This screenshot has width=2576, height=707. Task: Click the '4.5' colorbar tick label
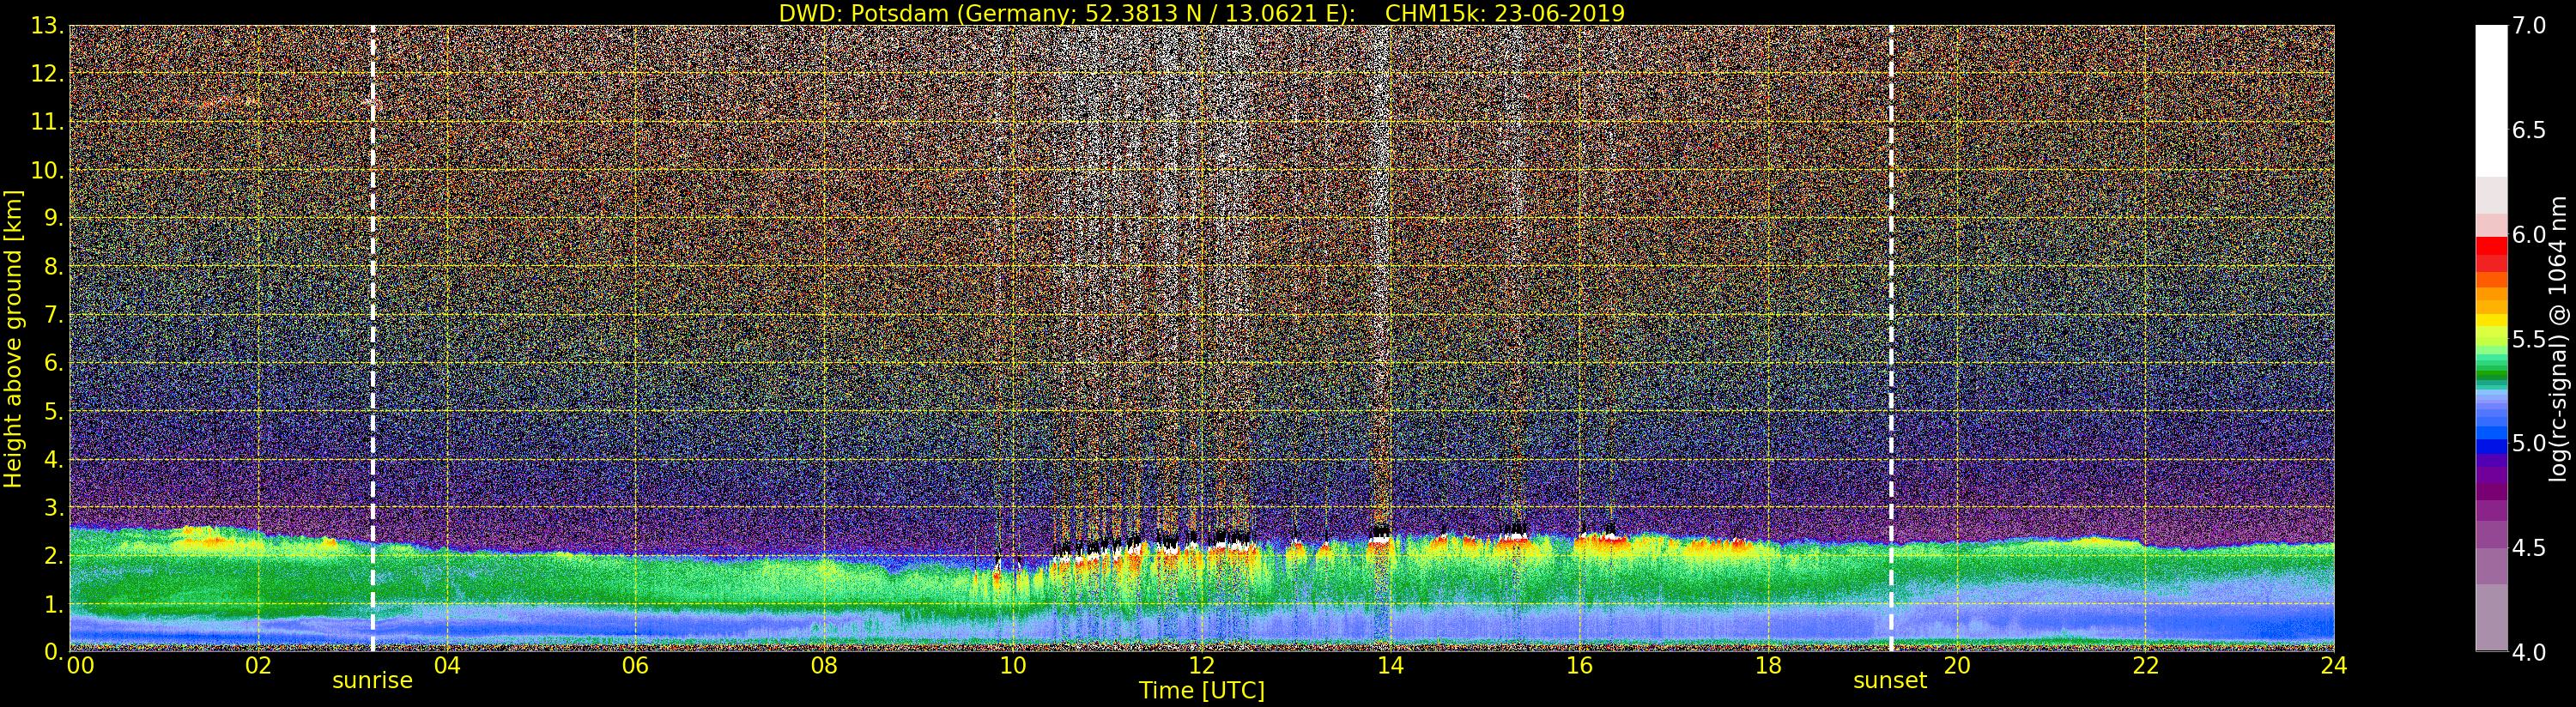click(x=2529, y=548)
